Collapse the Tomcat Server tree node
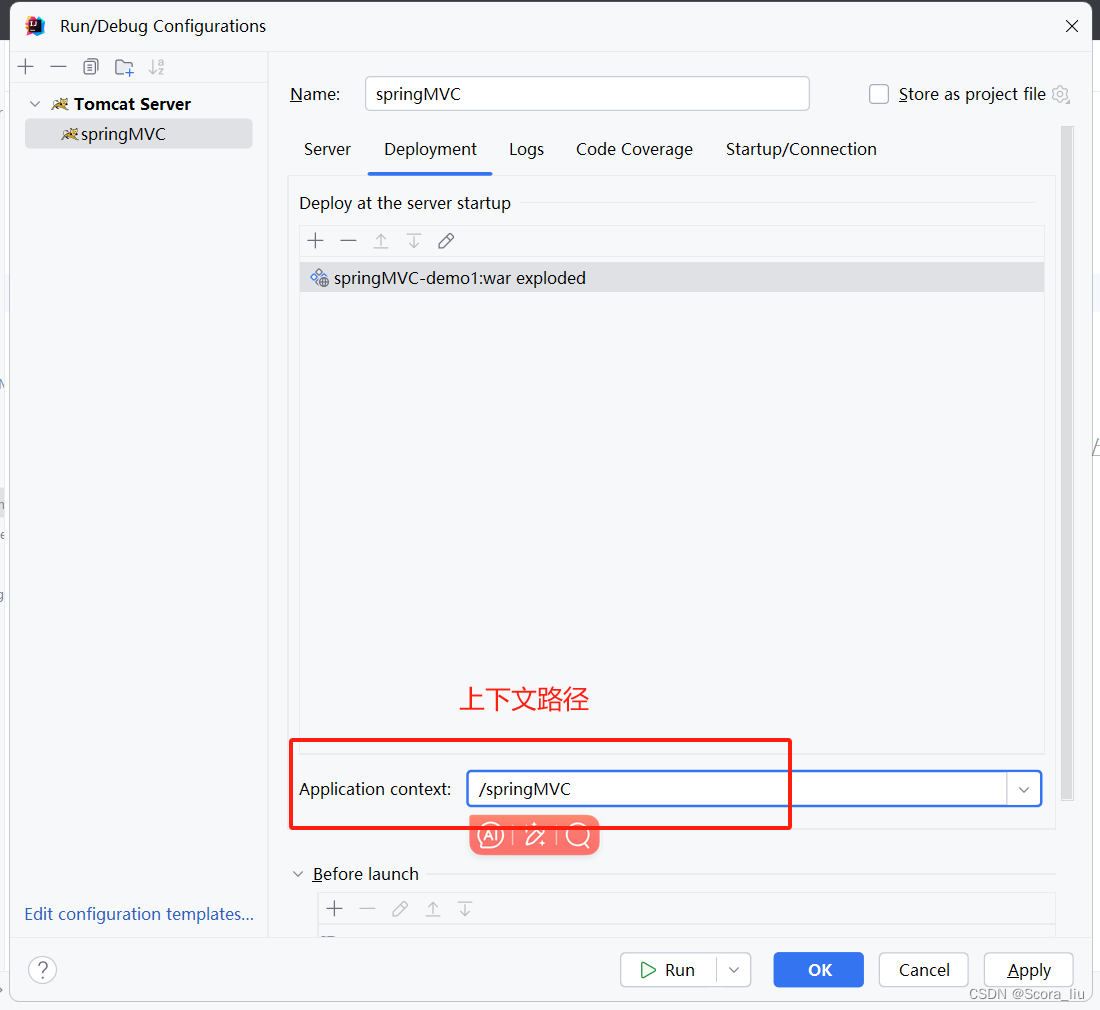Viewport: 1100px width, 1010px height. [x=35, y=104]
